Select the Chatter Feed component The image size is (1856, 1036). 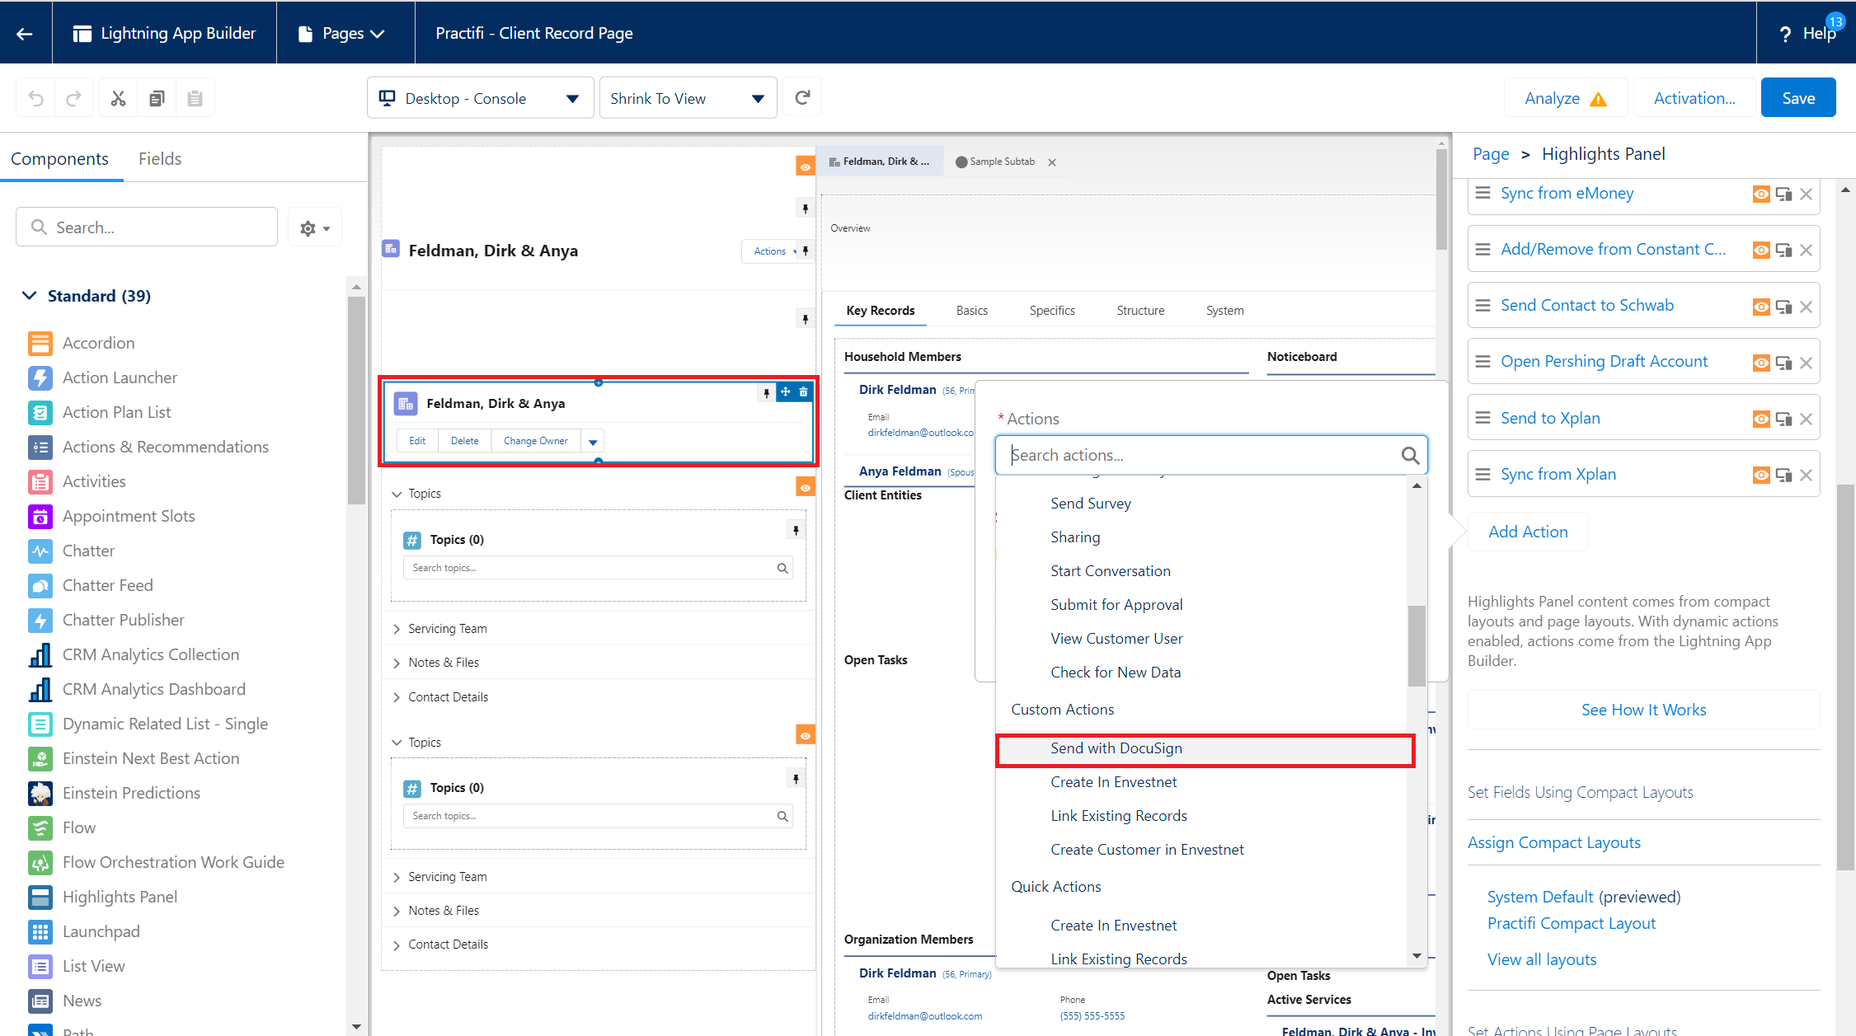click(108, 585)
